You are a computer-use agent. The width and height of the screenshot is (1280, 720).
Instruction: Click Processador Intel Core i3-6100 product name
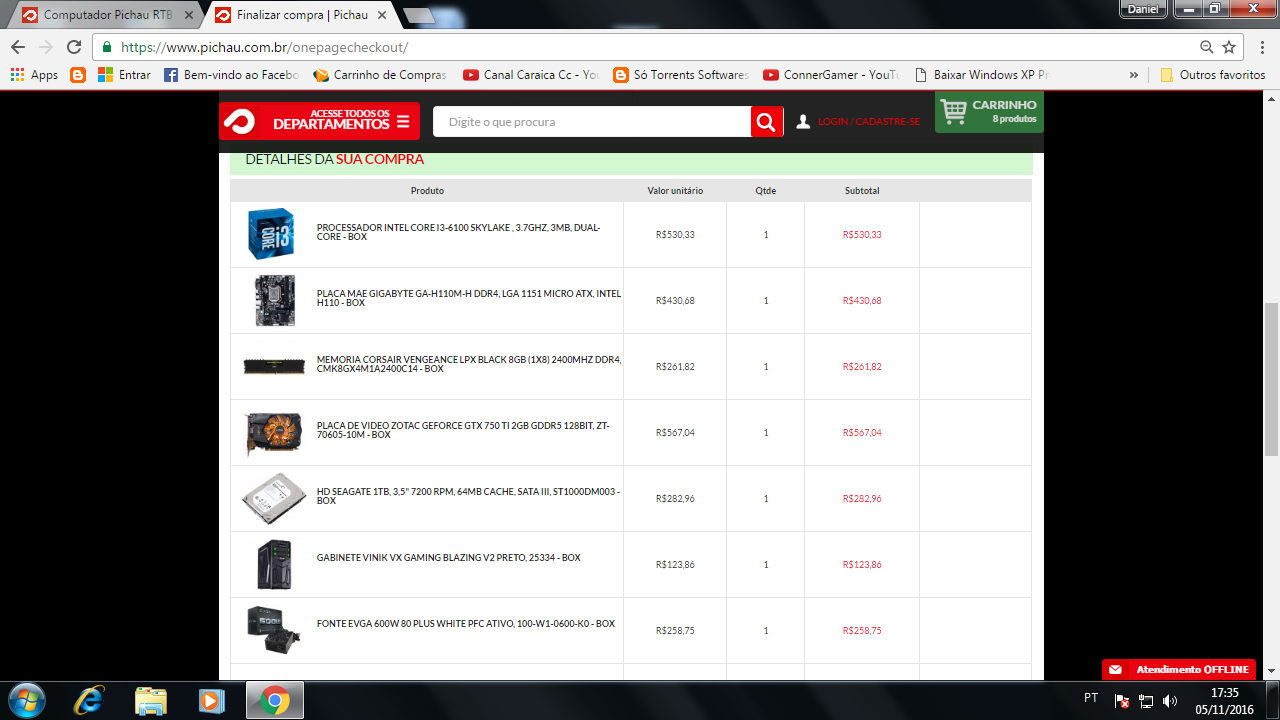(458, 232)
